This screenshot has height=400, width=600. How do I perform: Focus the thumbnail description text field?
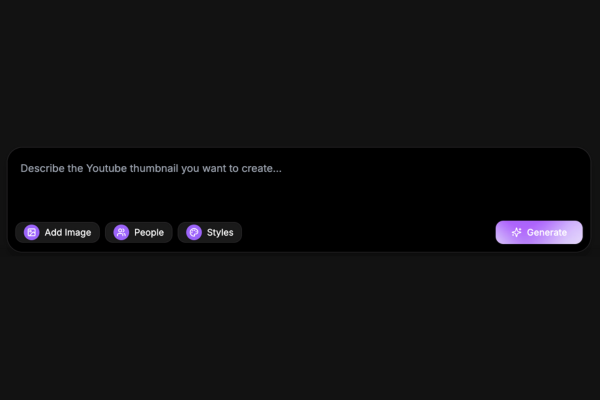point(299,184)
